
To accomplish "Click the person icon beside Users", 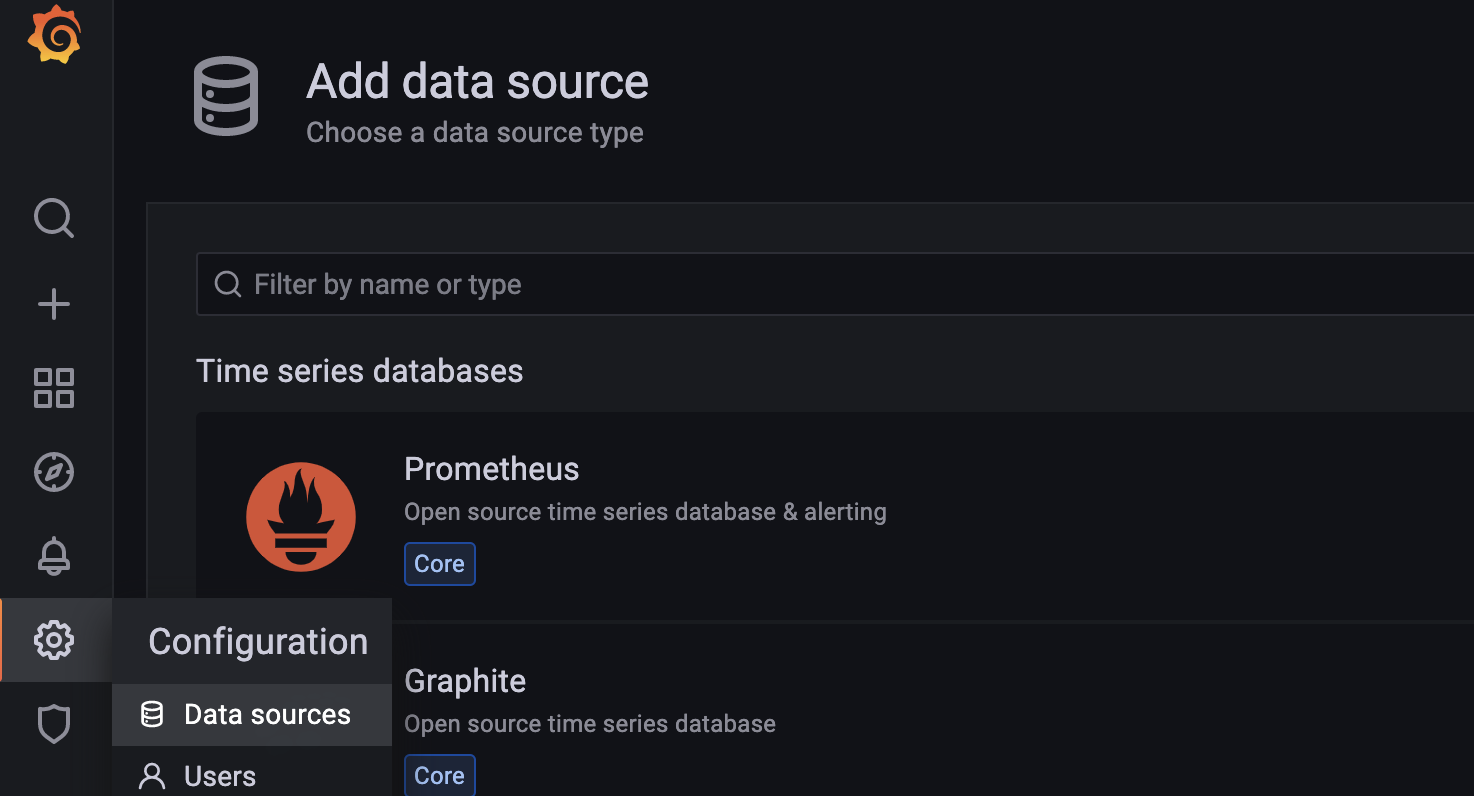I will pyautogui.click(x=152, y=776).
